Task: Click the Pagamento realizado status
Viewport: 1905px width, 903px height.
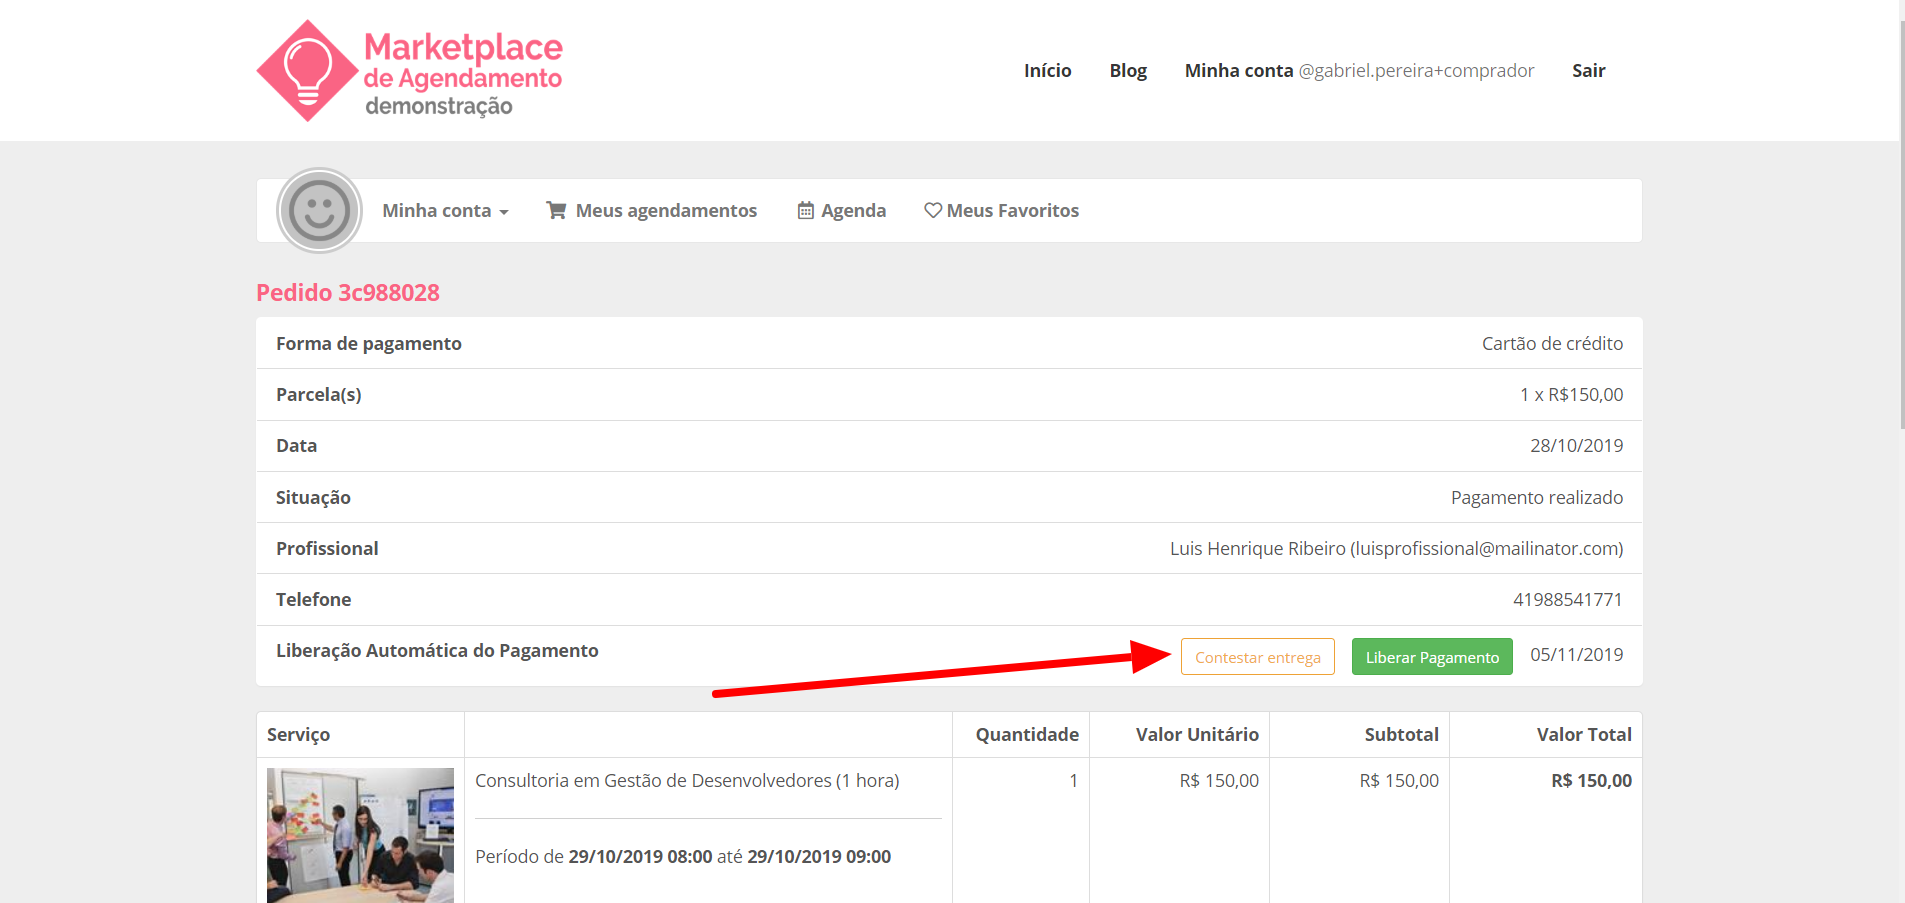Action: pyautogui.click(x=1537, y=497)
